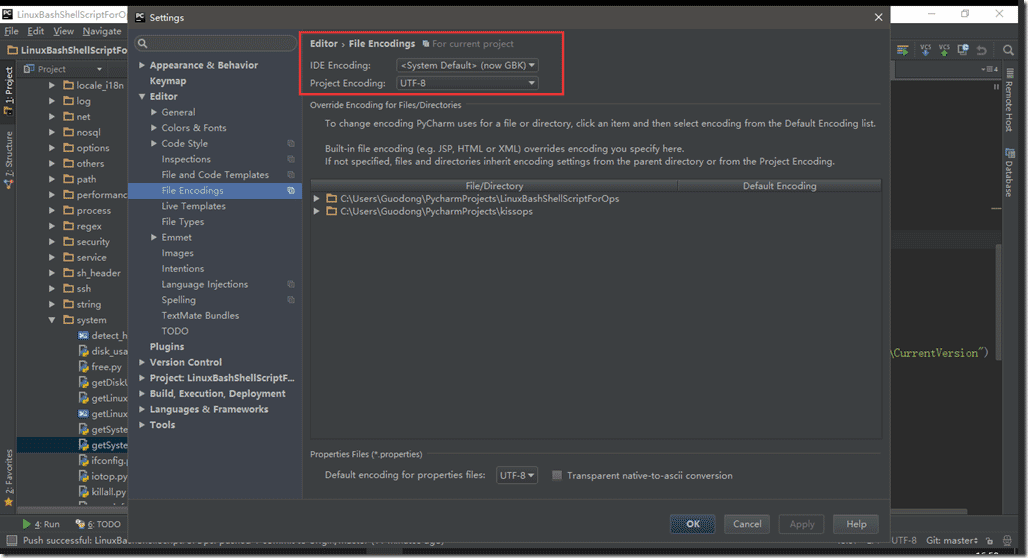Click the VCS commit changes icon
Viewport: 1028px width, 558px height.
tap(944, 50)
